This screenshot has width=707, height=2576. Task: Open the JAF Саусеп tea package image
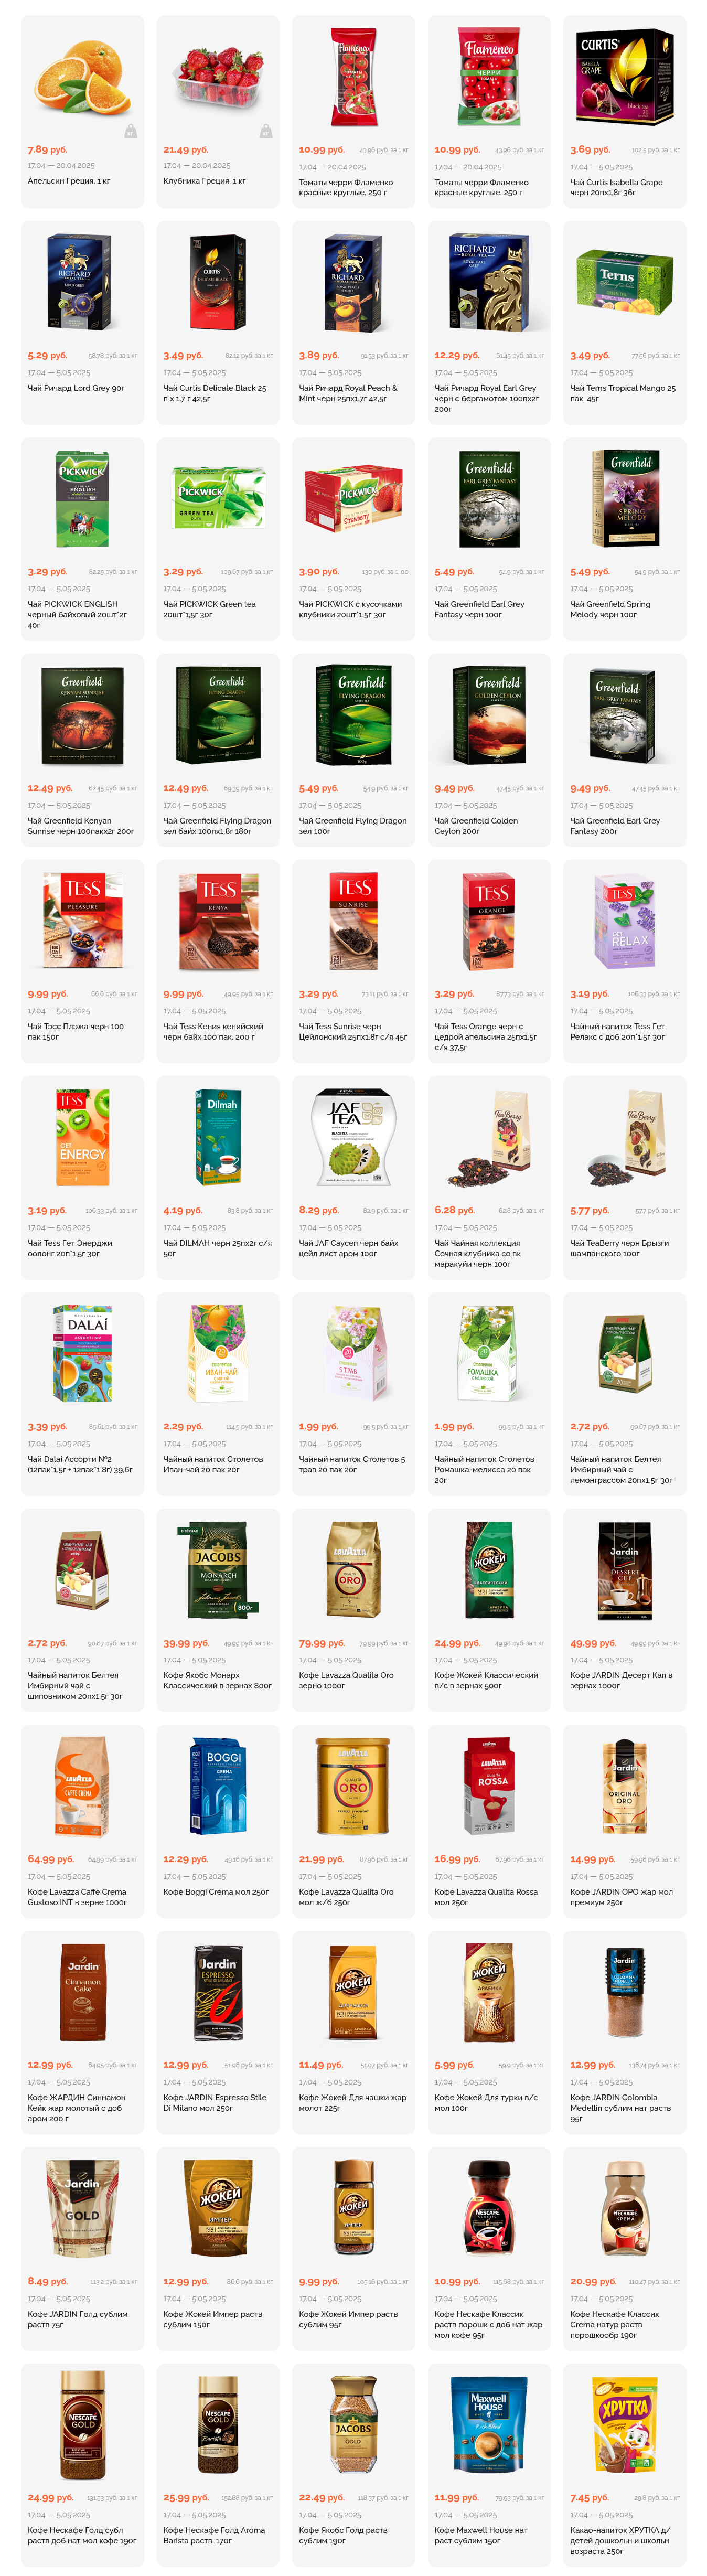tap(353, 1136)
